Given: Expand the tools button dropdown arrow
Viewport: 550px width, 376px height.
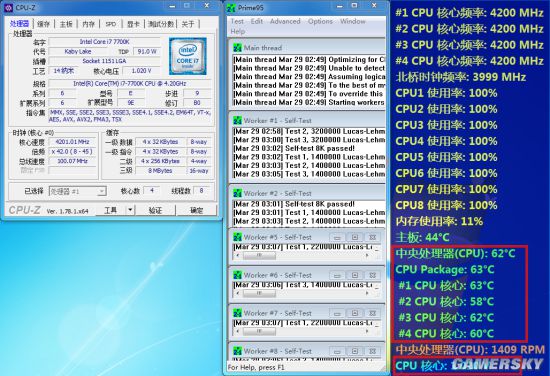Looking at the screenshot, I should point(130,210).
